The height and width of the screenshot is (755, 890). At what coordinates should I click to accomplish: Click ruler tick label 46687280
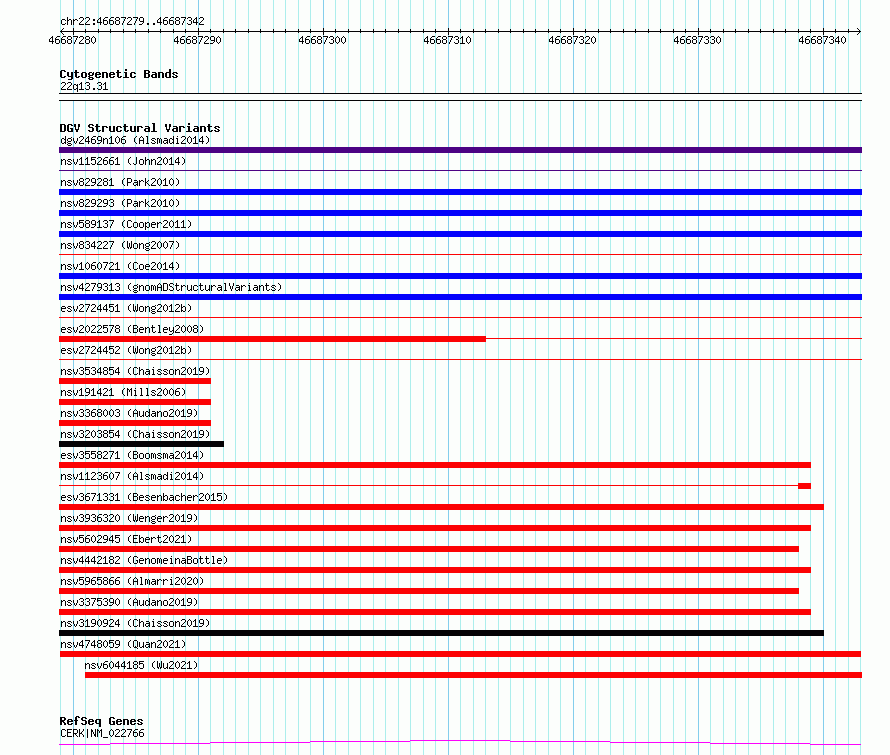click(73, 40)
